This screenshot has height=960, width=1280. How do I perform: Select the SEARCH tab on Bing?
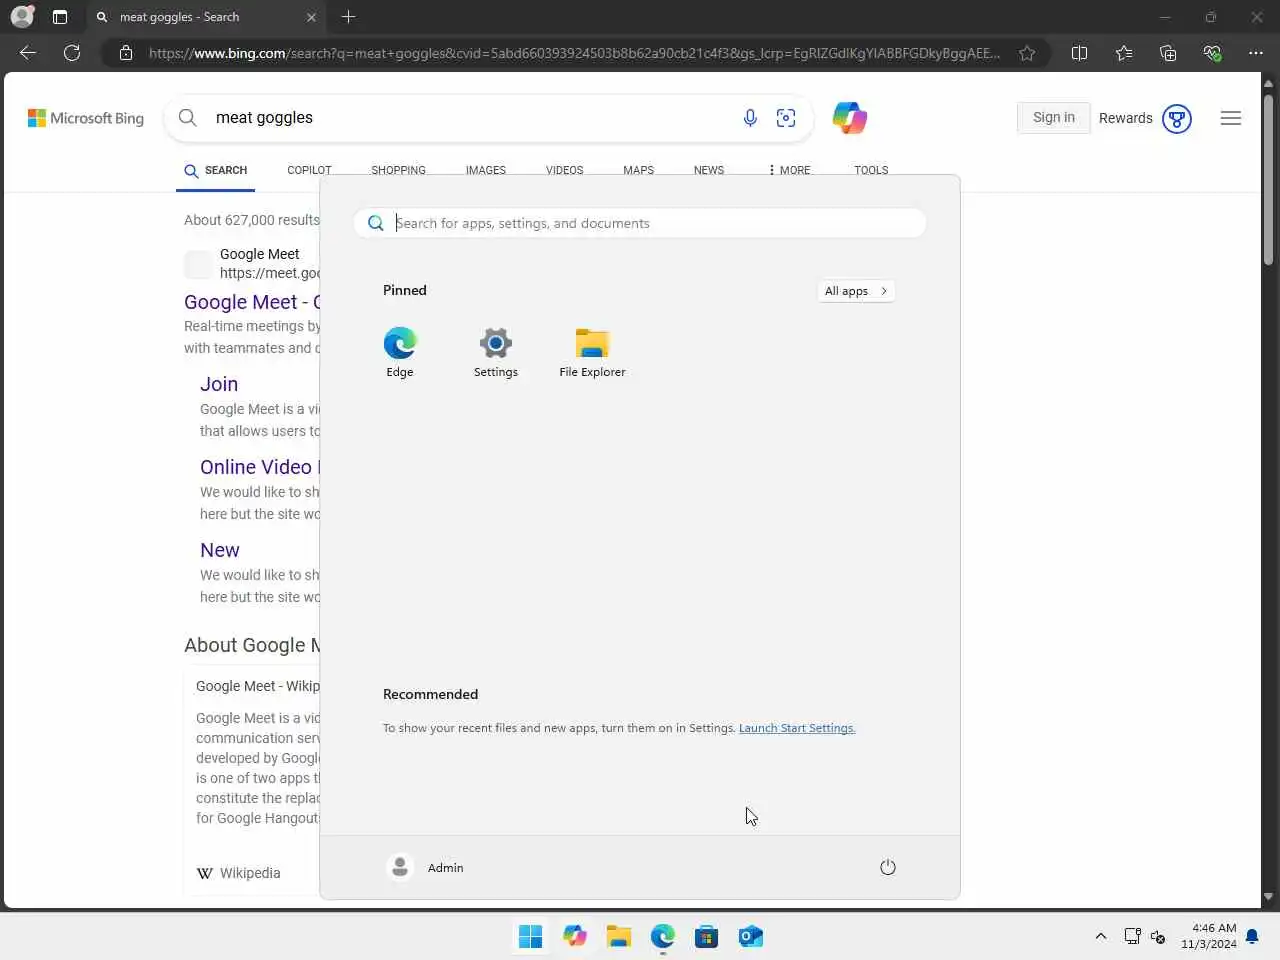pos(215,171)
